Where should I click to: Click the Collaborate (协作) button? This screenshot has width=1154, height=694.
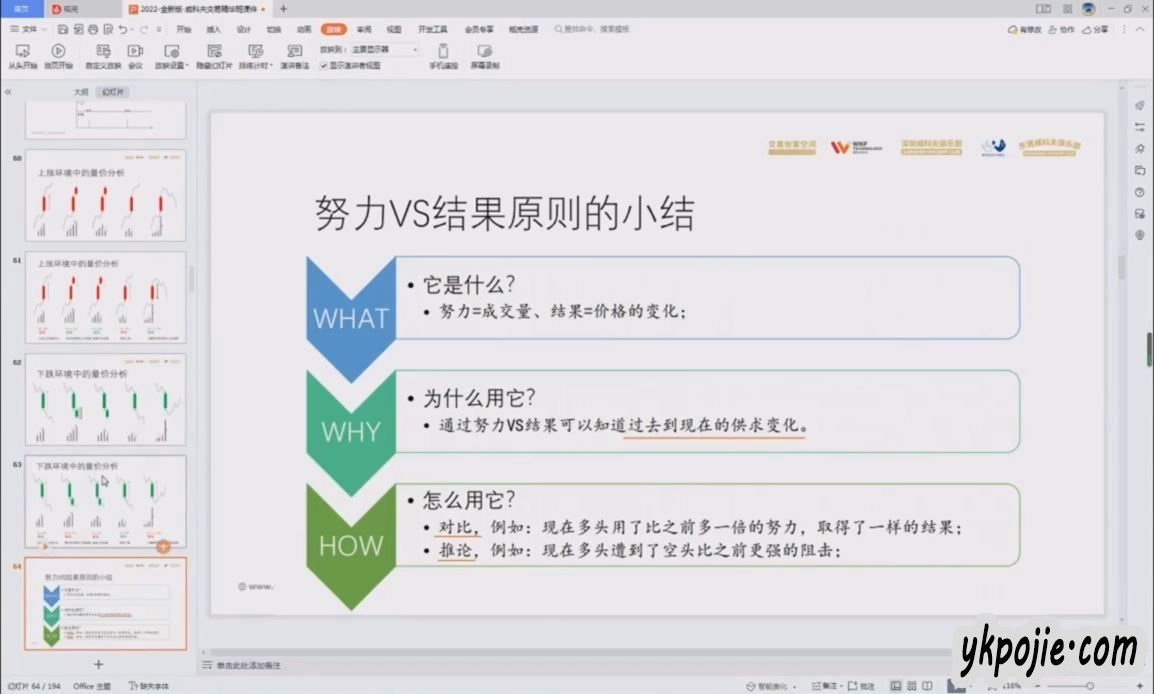click(x=1062, y=29)
